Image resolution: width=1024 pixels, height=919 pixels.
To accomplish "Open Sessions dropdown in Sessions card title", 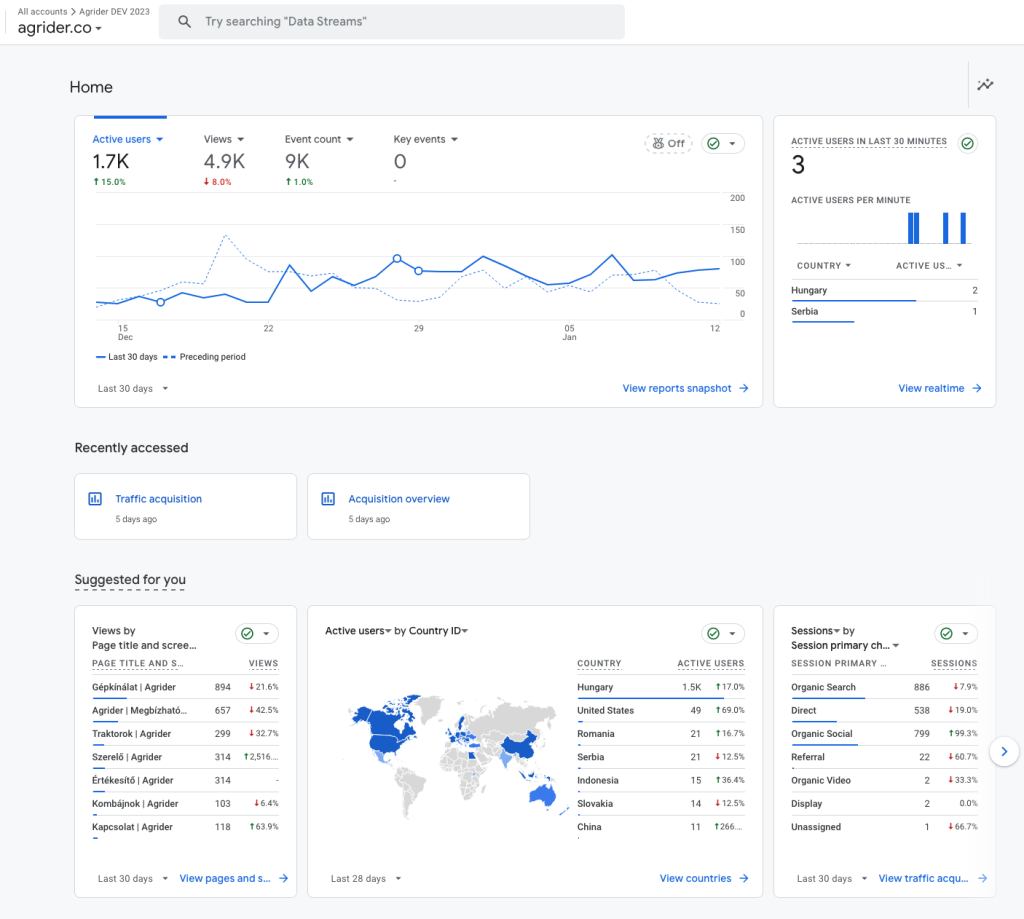I will pos(815,631).
